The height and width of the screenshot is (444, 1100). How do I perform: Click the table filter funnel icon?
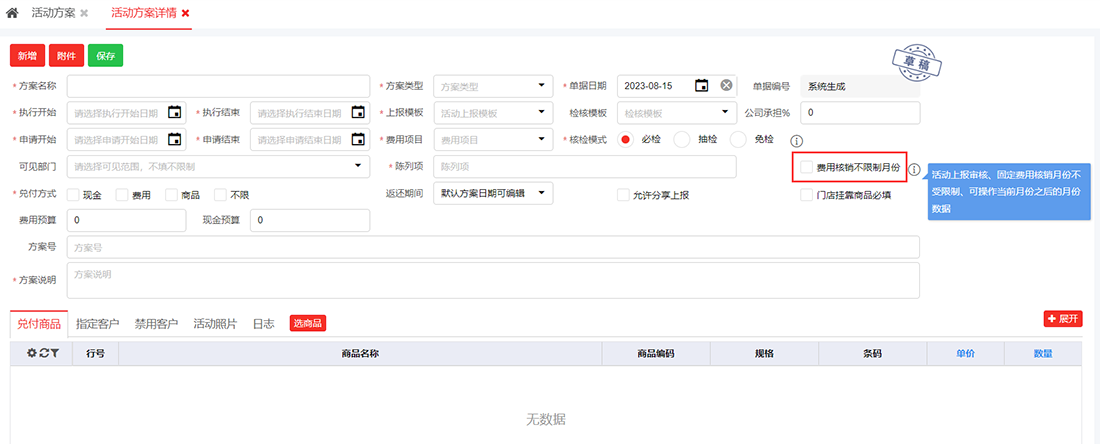tap(55, 353)
